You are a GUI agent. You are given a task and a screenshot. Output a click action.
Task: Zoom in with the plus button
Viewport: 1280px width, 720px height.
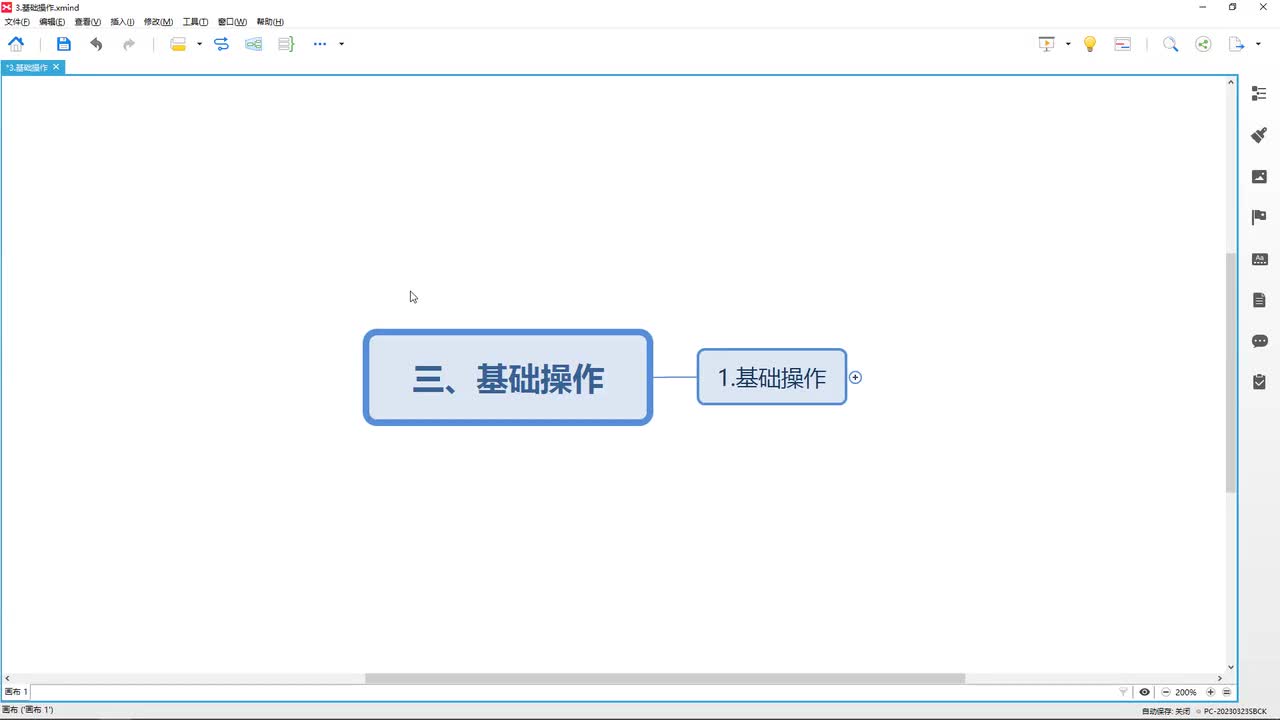click(x=1211, y=692)
